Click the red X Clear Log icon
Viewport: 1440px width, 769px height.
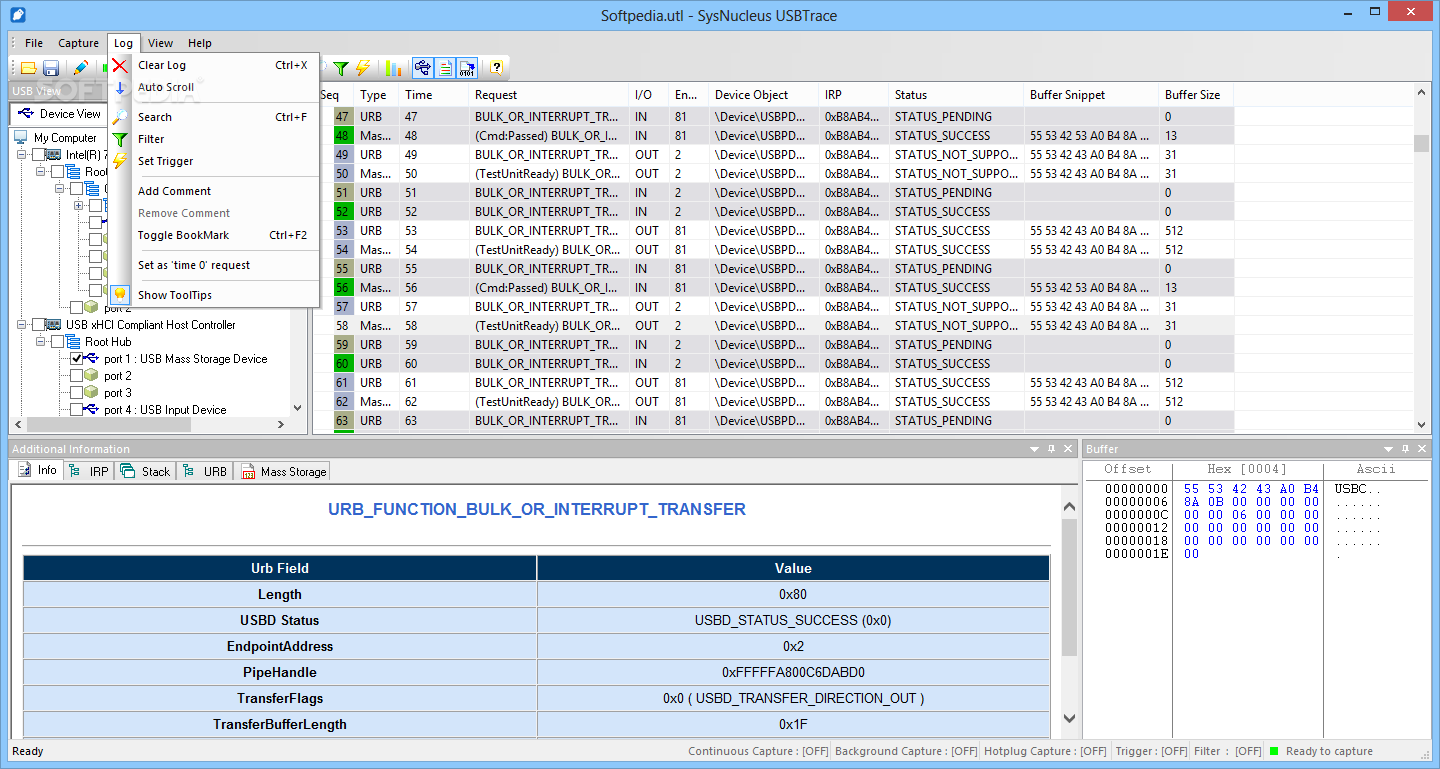point(120,65)
